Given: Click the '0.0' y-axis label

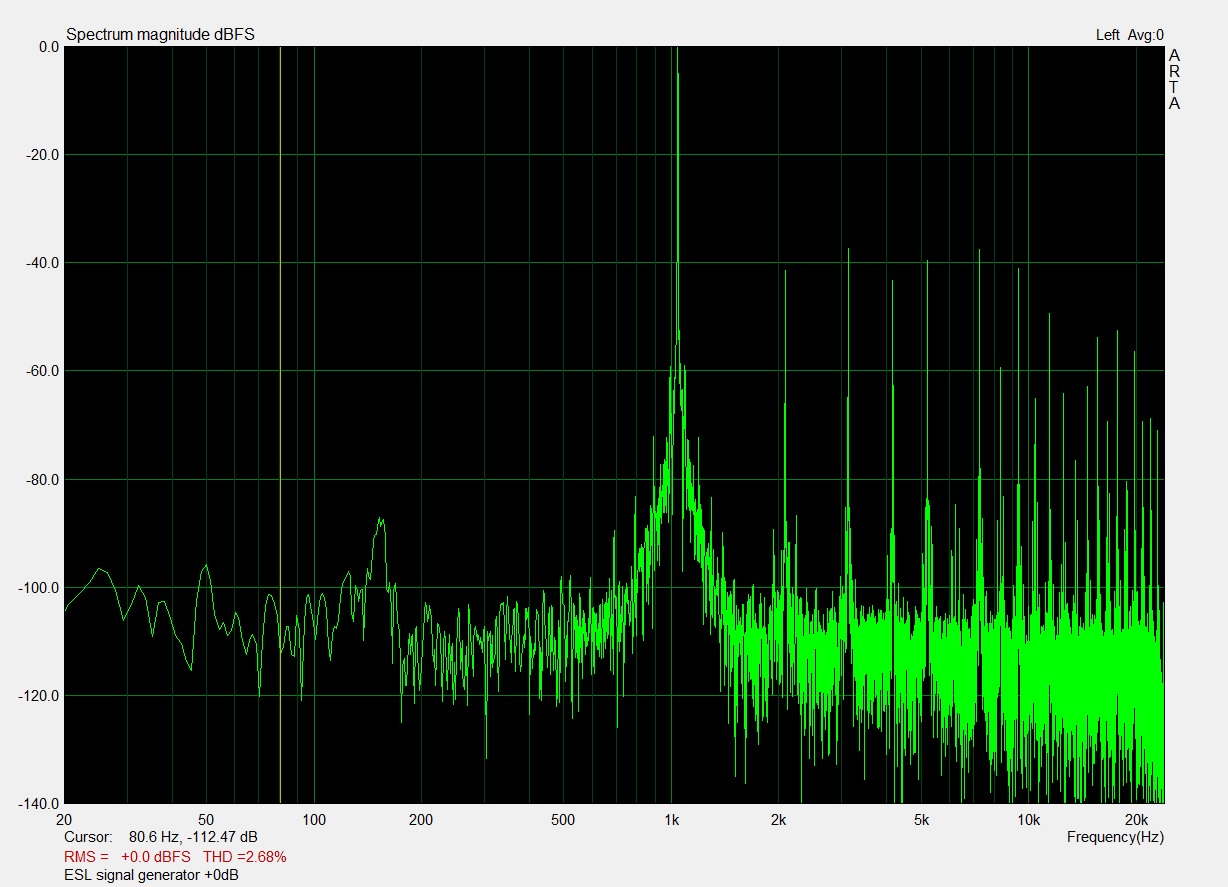Looking at the screenshot, I should [48, 47].
